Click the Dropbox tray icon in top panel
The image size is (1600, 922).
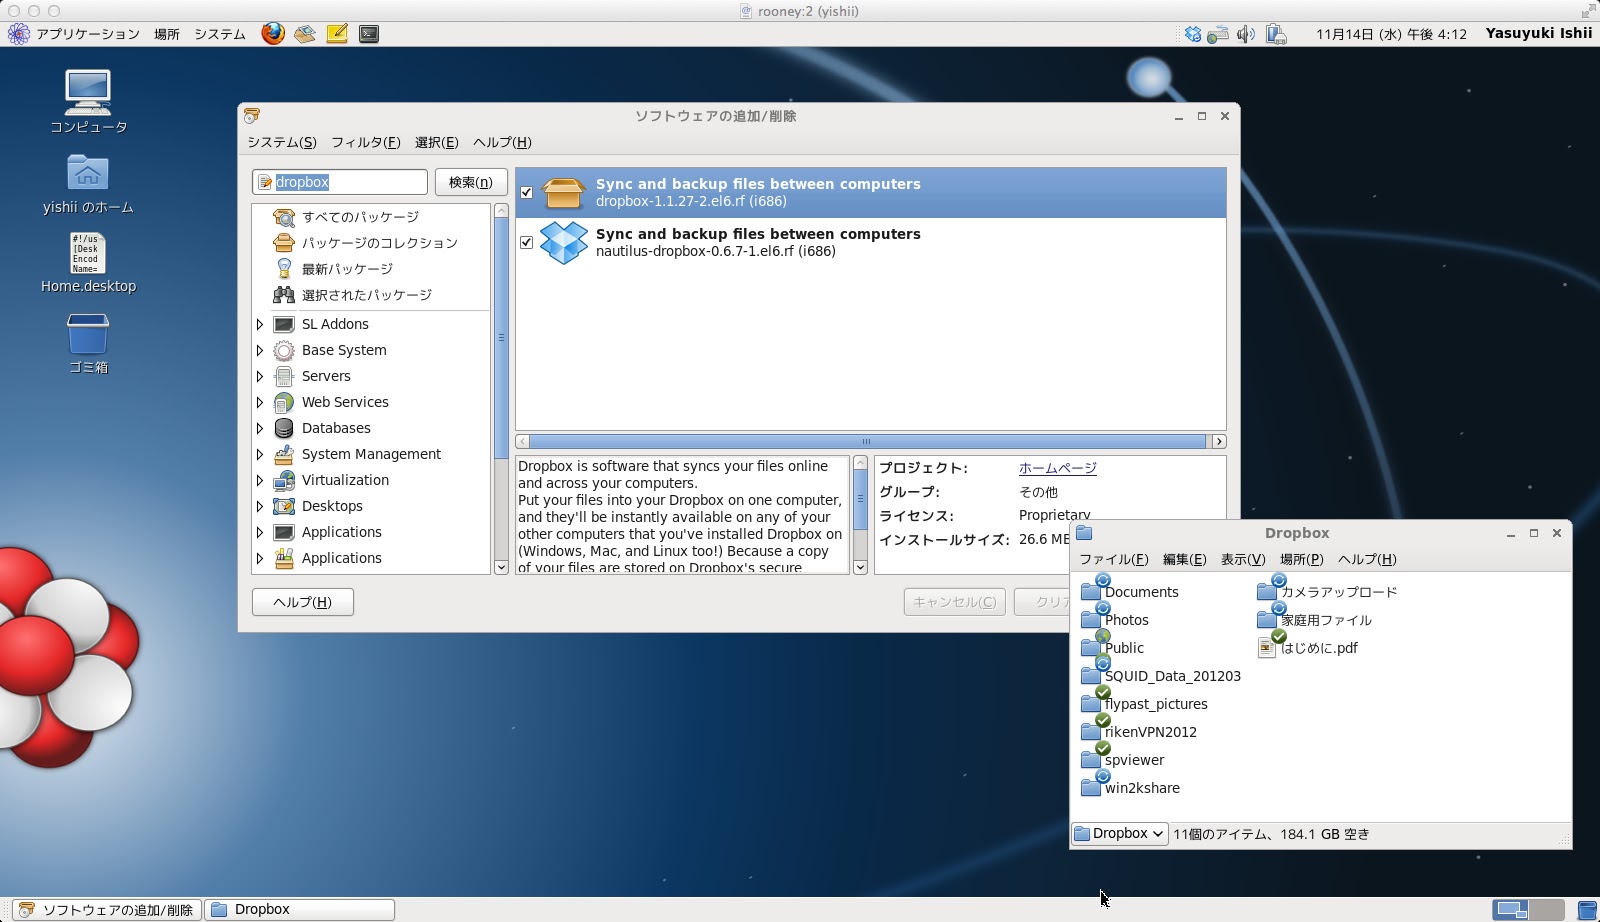point(1192,34)
